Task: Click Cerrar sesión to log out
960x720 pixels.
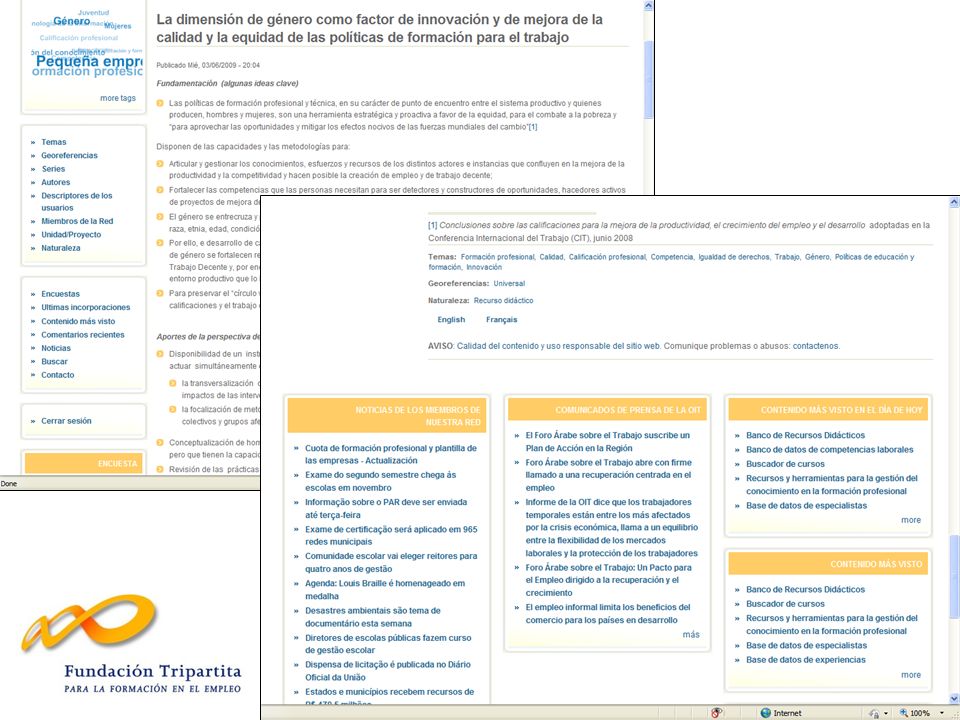Action: pyautogui.click(x=66, y=421)
